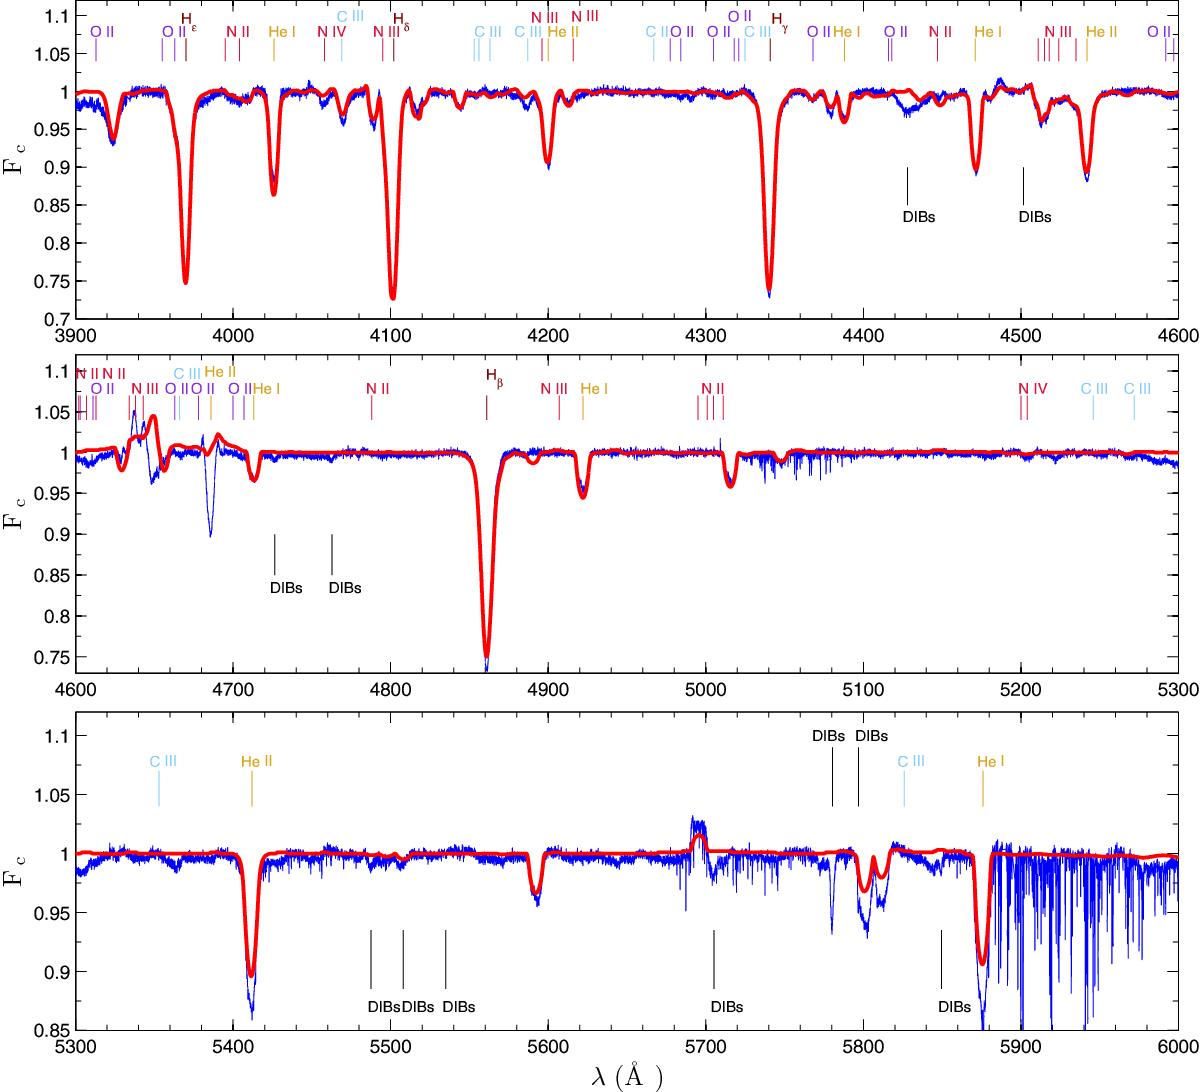Click the emission peak near 5695 Å
Image resolution: width=1200 pixels, height=1092 pixels.
pyautogui.click(x=697, y=823)
